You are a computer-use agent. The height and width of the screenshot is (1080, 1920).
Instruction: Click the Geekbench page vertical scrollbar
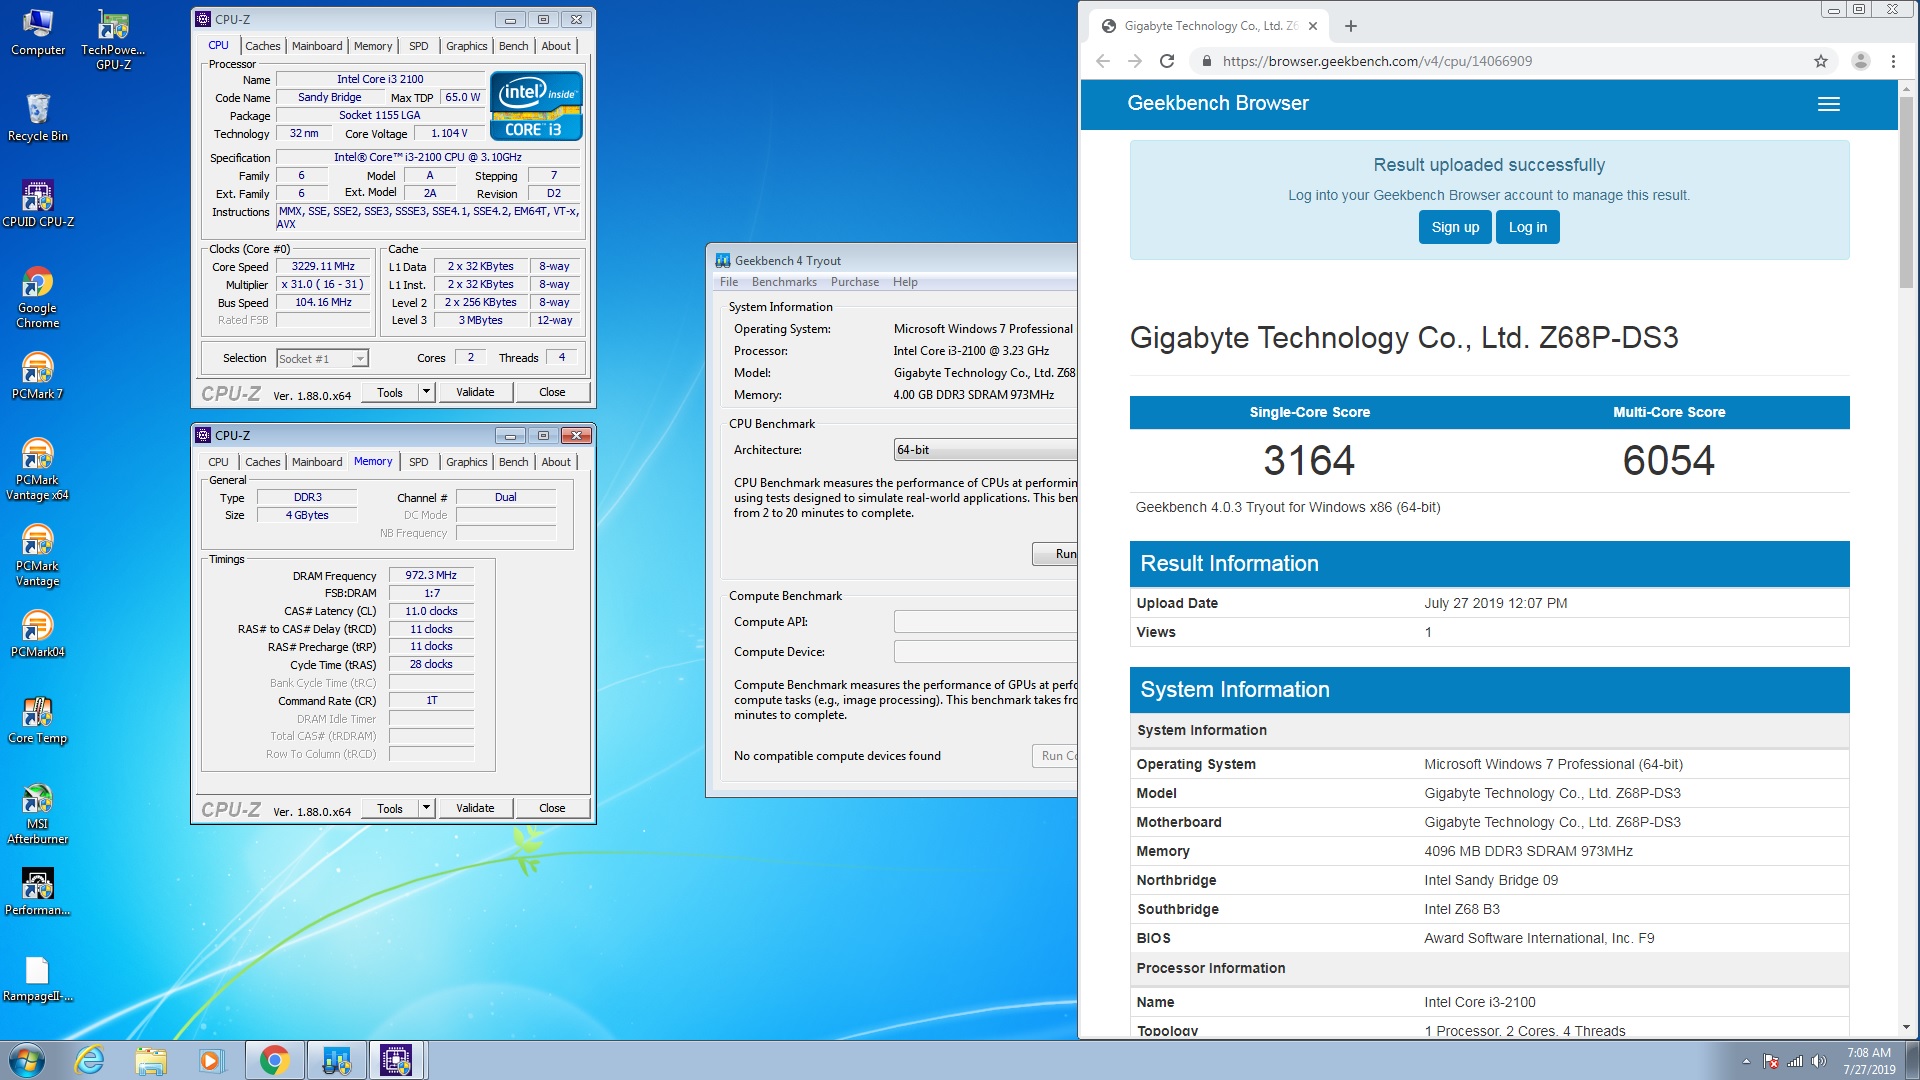[x=1906, y=191]
